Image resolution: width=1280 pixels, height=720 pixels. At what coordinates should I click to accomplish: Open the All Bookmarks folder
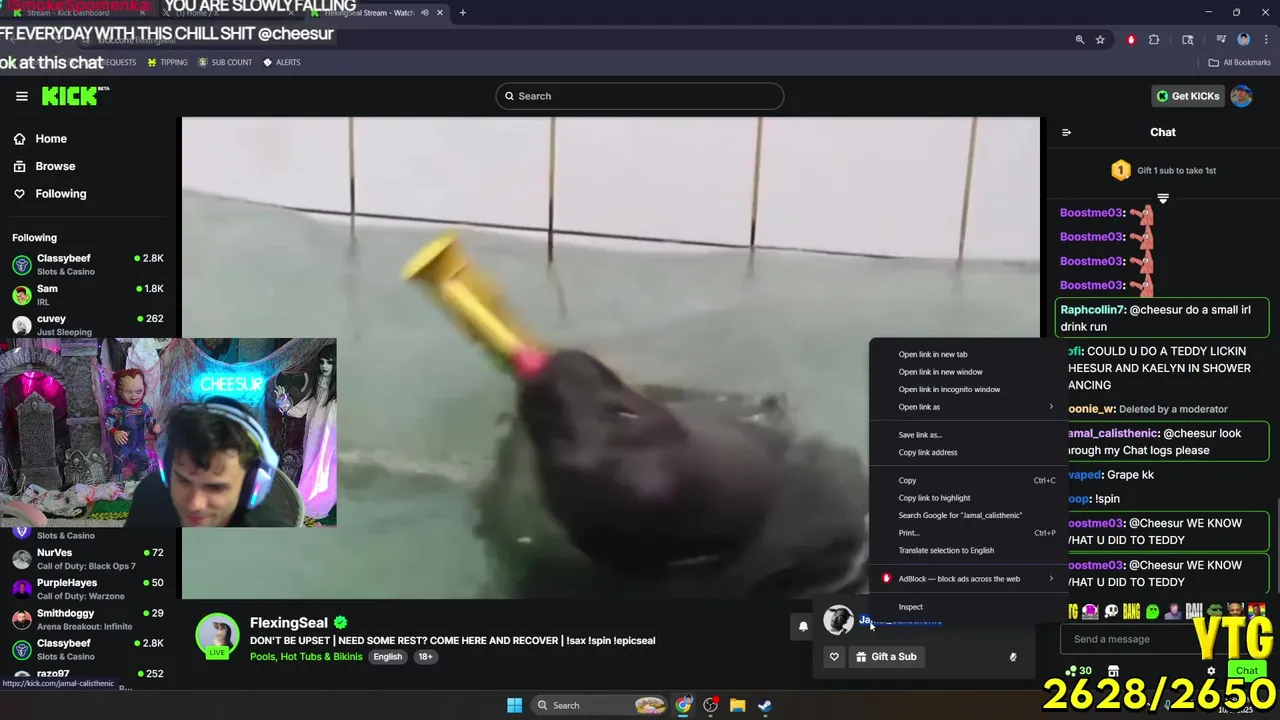1240,62
